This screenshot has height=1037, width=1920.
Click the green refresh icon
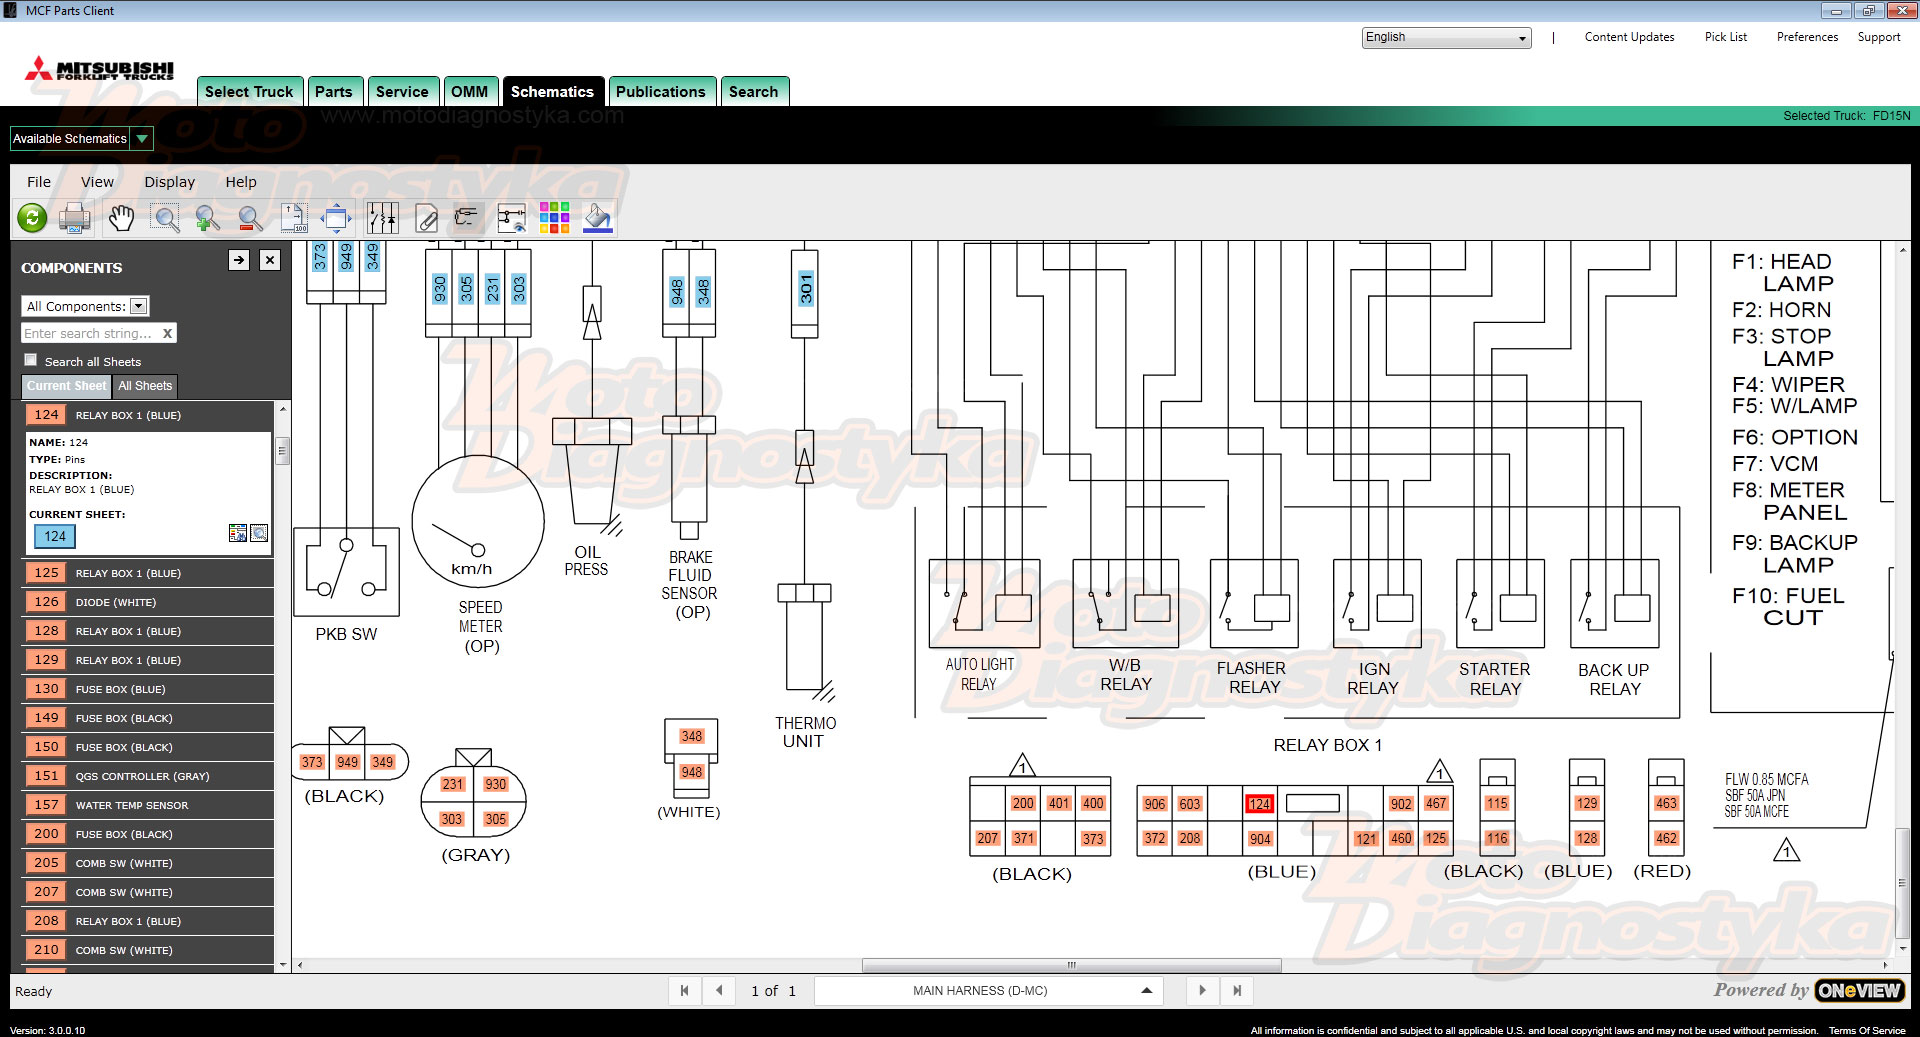pyautogui.click(x=32, y=217)
